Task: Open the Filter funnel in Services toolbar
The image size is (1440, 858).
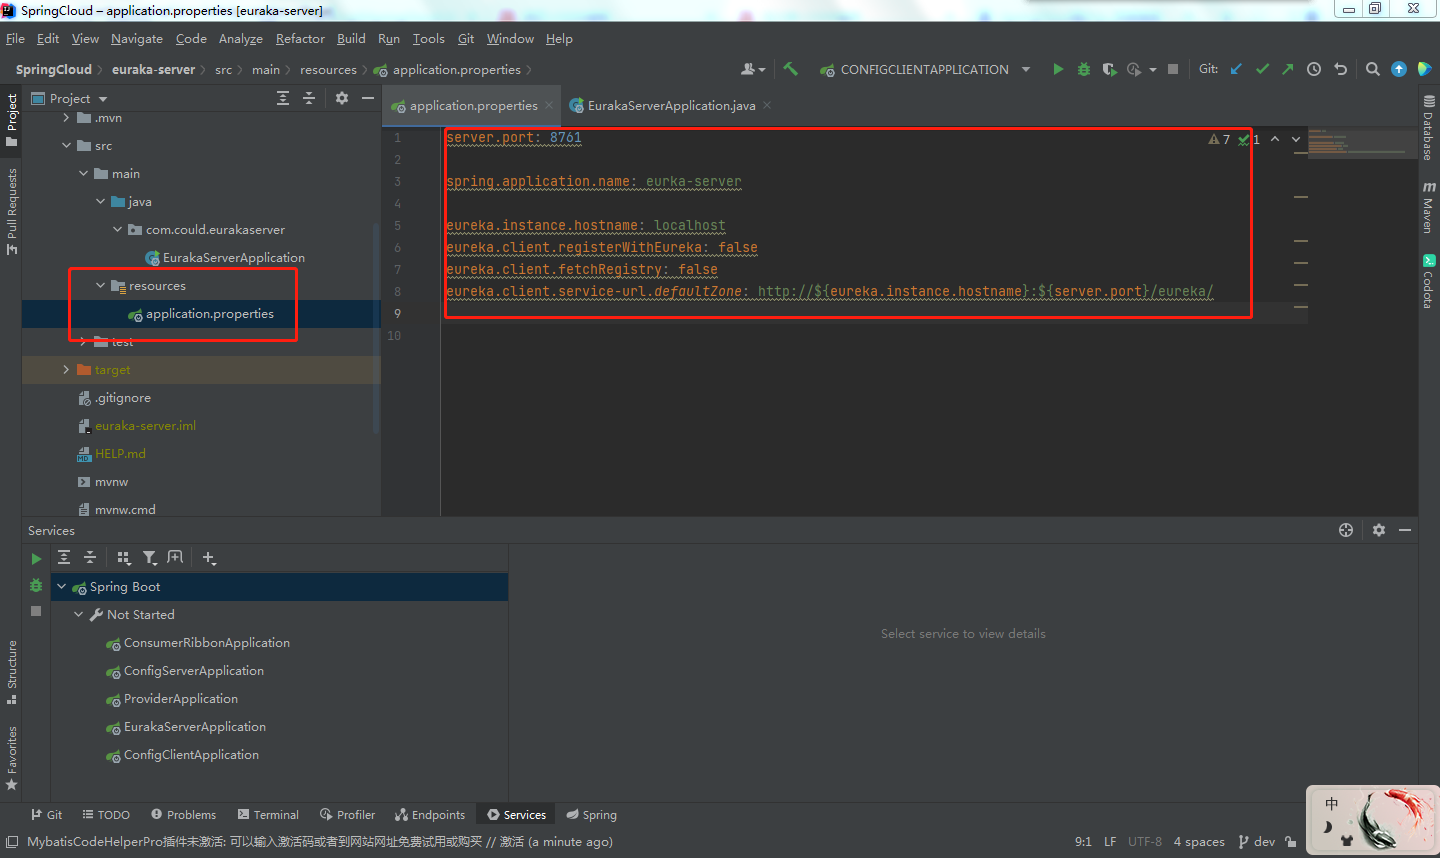Action: click(149, 558)
